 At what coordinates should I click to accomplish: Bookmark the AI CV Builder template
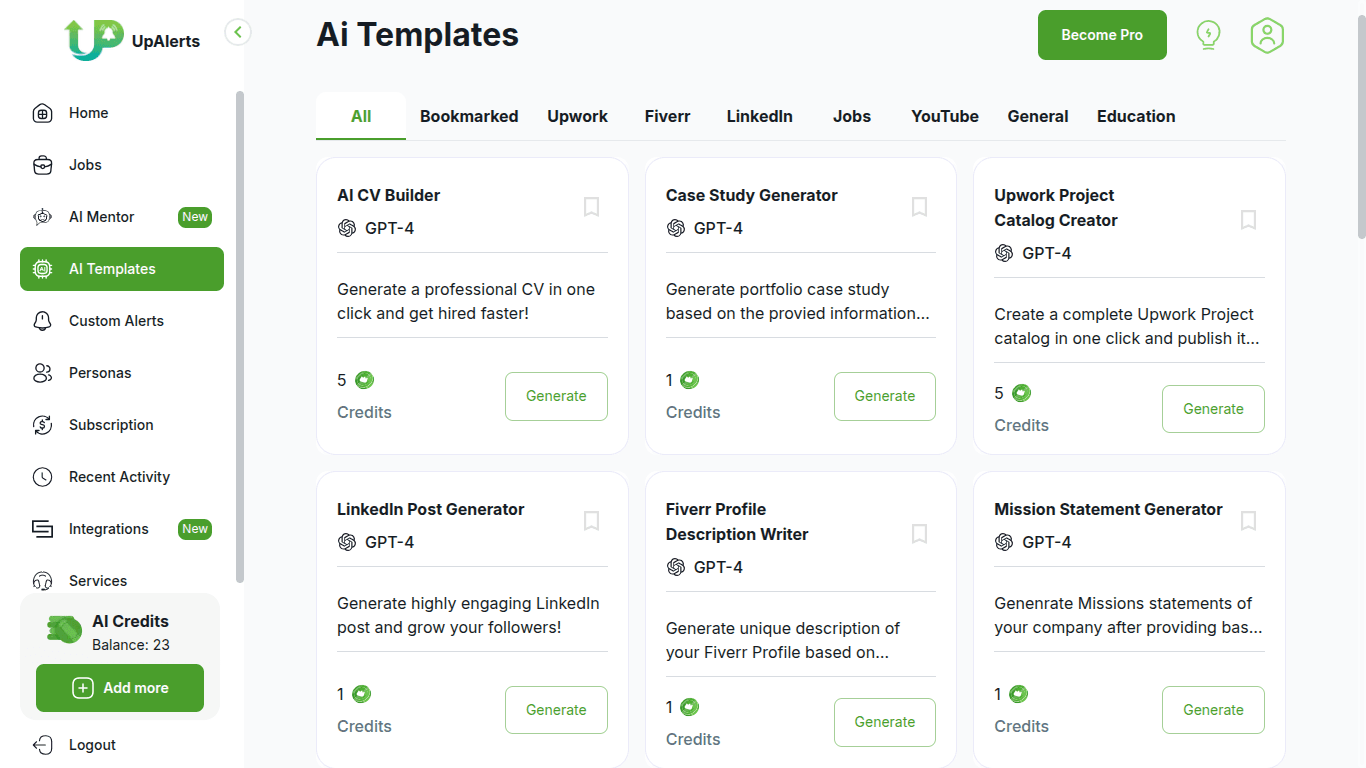tap(591, 207)
